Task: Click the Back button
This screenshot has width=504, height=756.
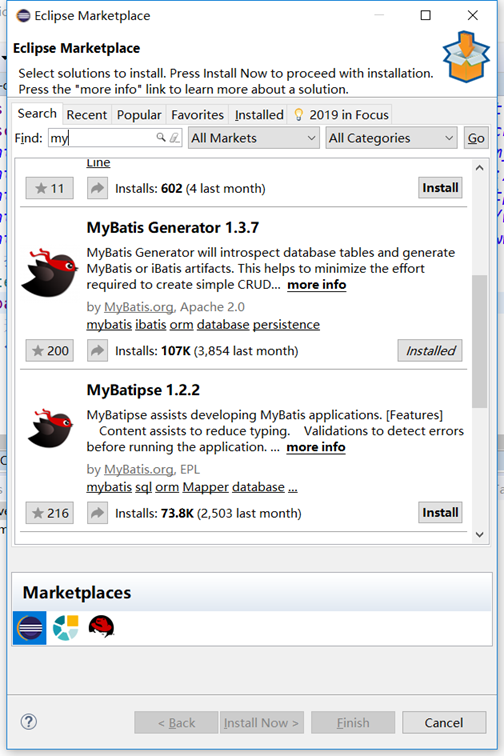Action: pyautogui.click(x=177, y=722)
